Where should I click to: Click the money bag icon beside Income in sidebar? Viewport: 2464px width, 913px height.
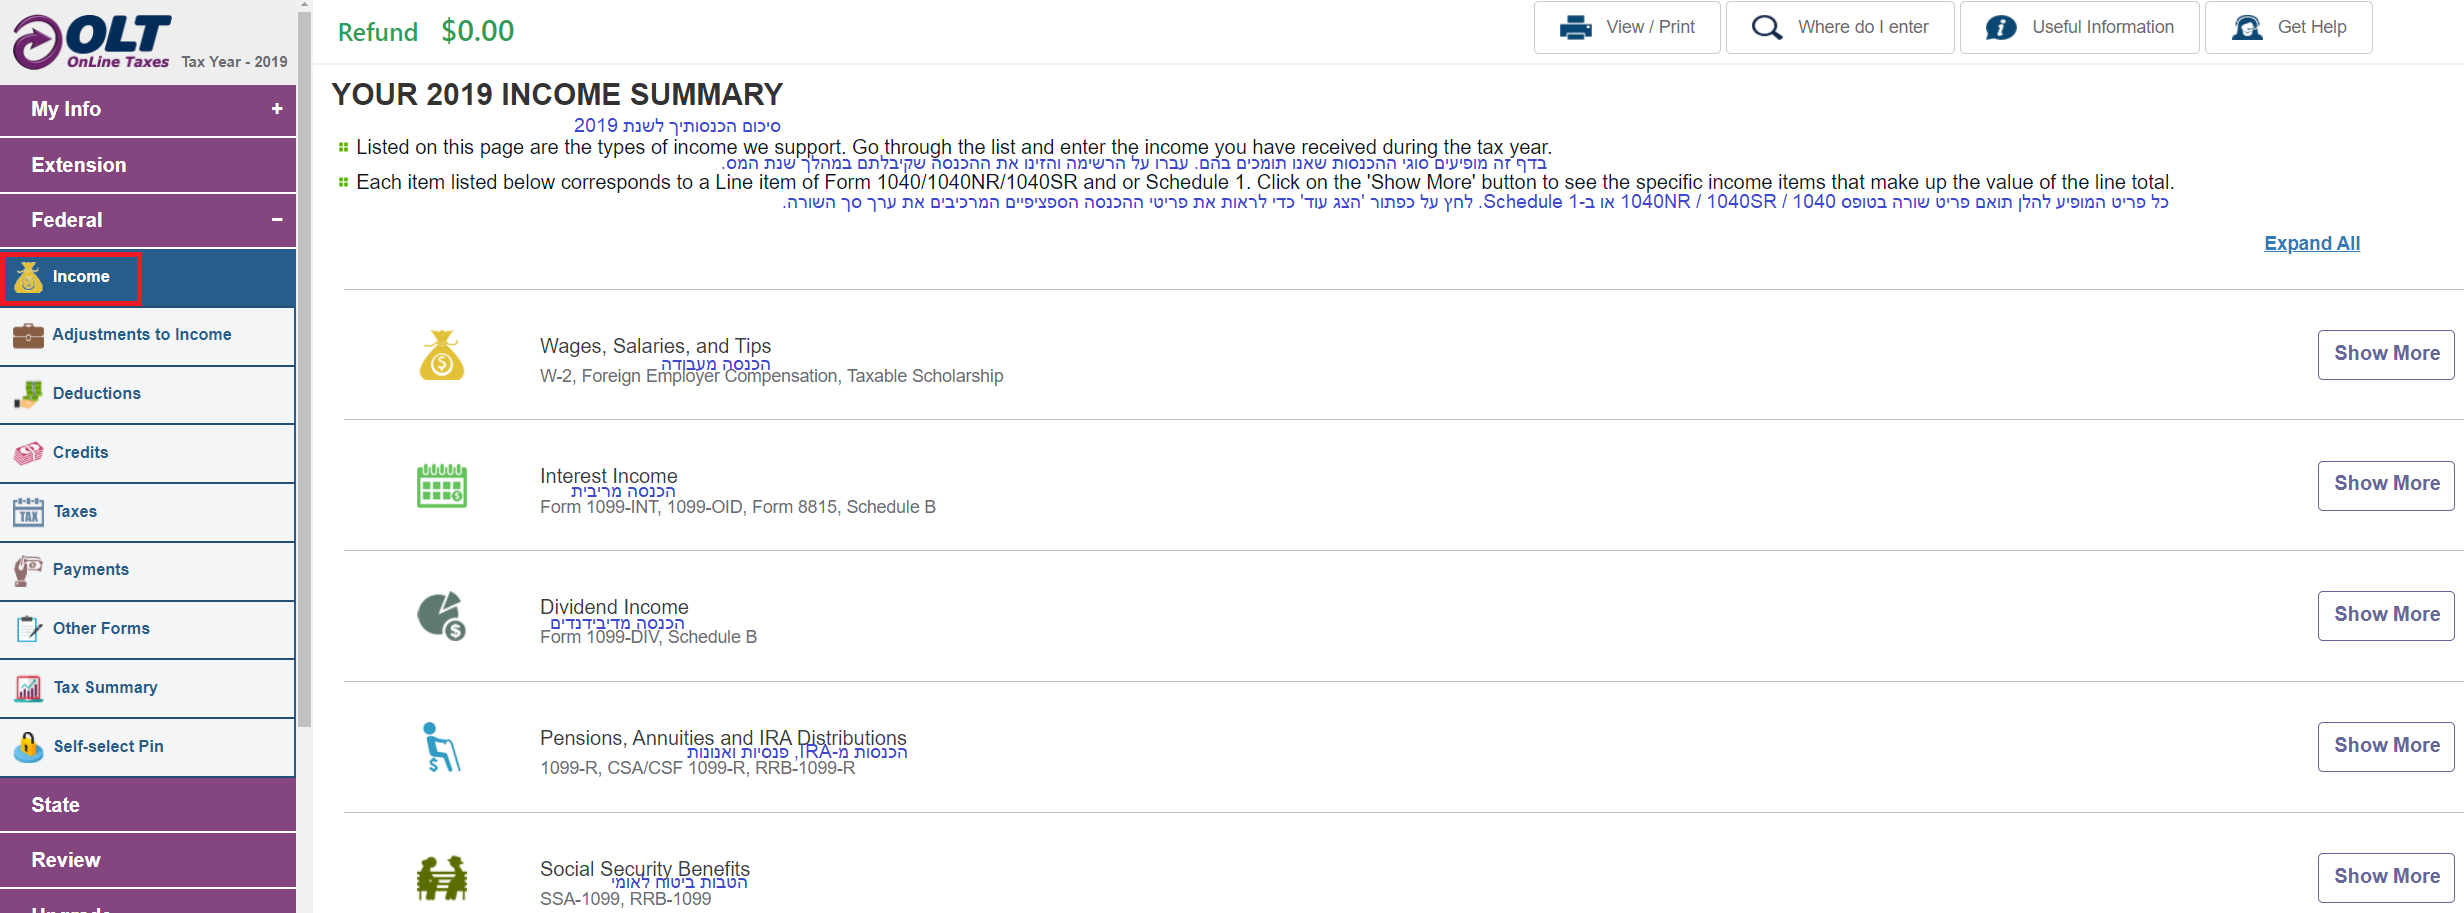[28, 277]
